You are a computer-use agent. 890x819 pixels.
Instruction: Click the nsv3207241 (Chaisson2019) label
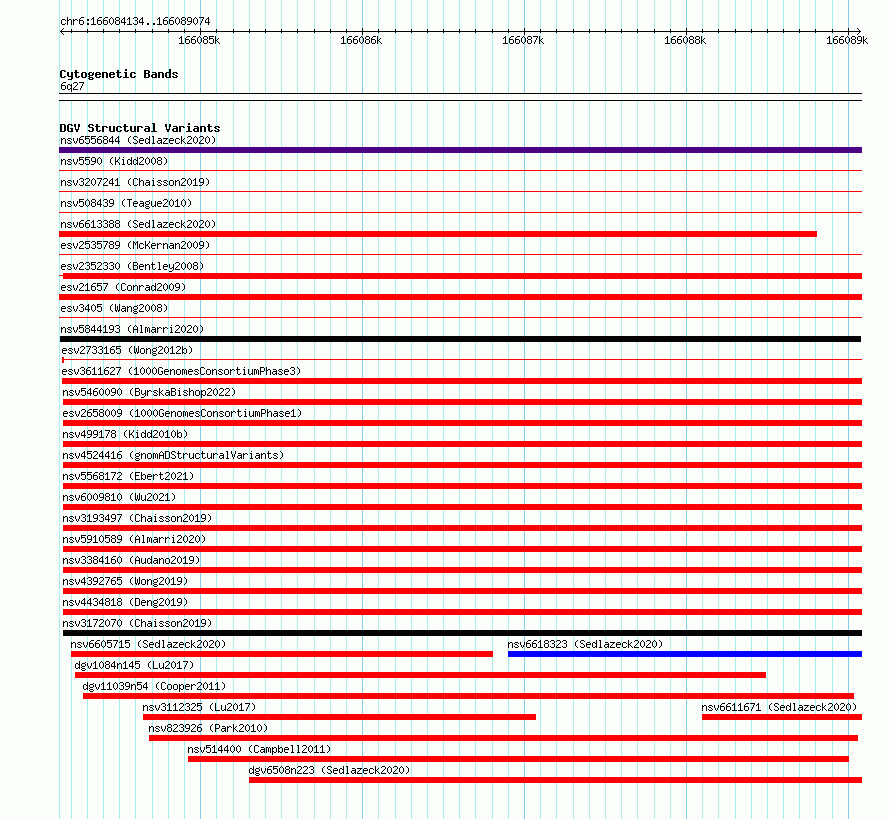click(135, 182)
